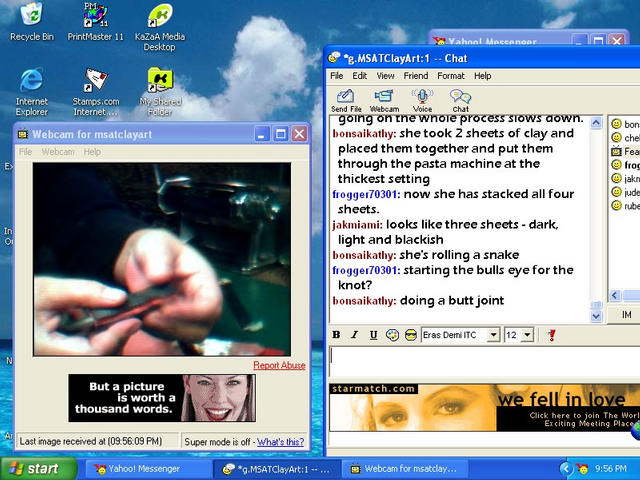Image resolution: width=640 pixels, height=480 pixels.
Task: Open Help menu in Chat window
Action: pyautogui.click(x=482, y=76)
